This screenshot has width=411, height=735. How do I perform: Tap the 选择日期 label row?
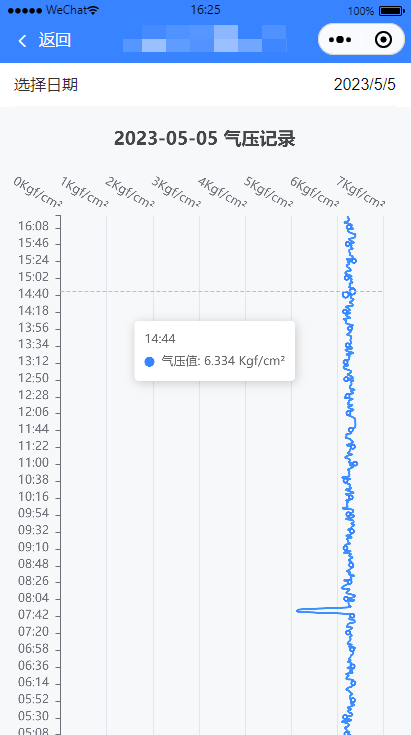205,85
